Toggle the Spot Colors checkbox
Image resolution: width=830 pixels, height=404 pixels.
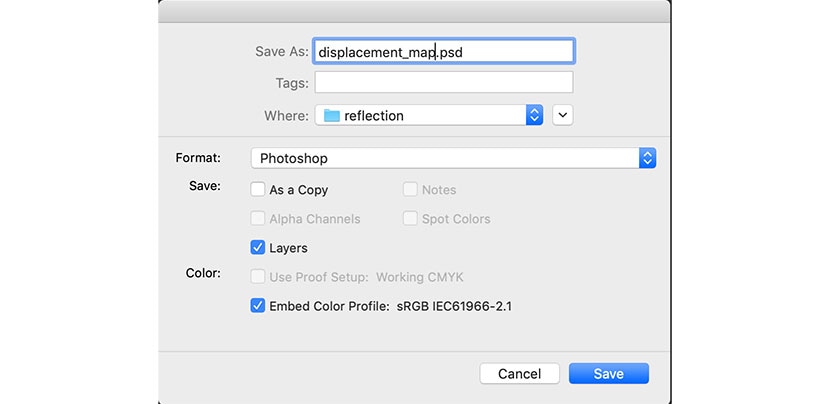click(x=410, y=218)
